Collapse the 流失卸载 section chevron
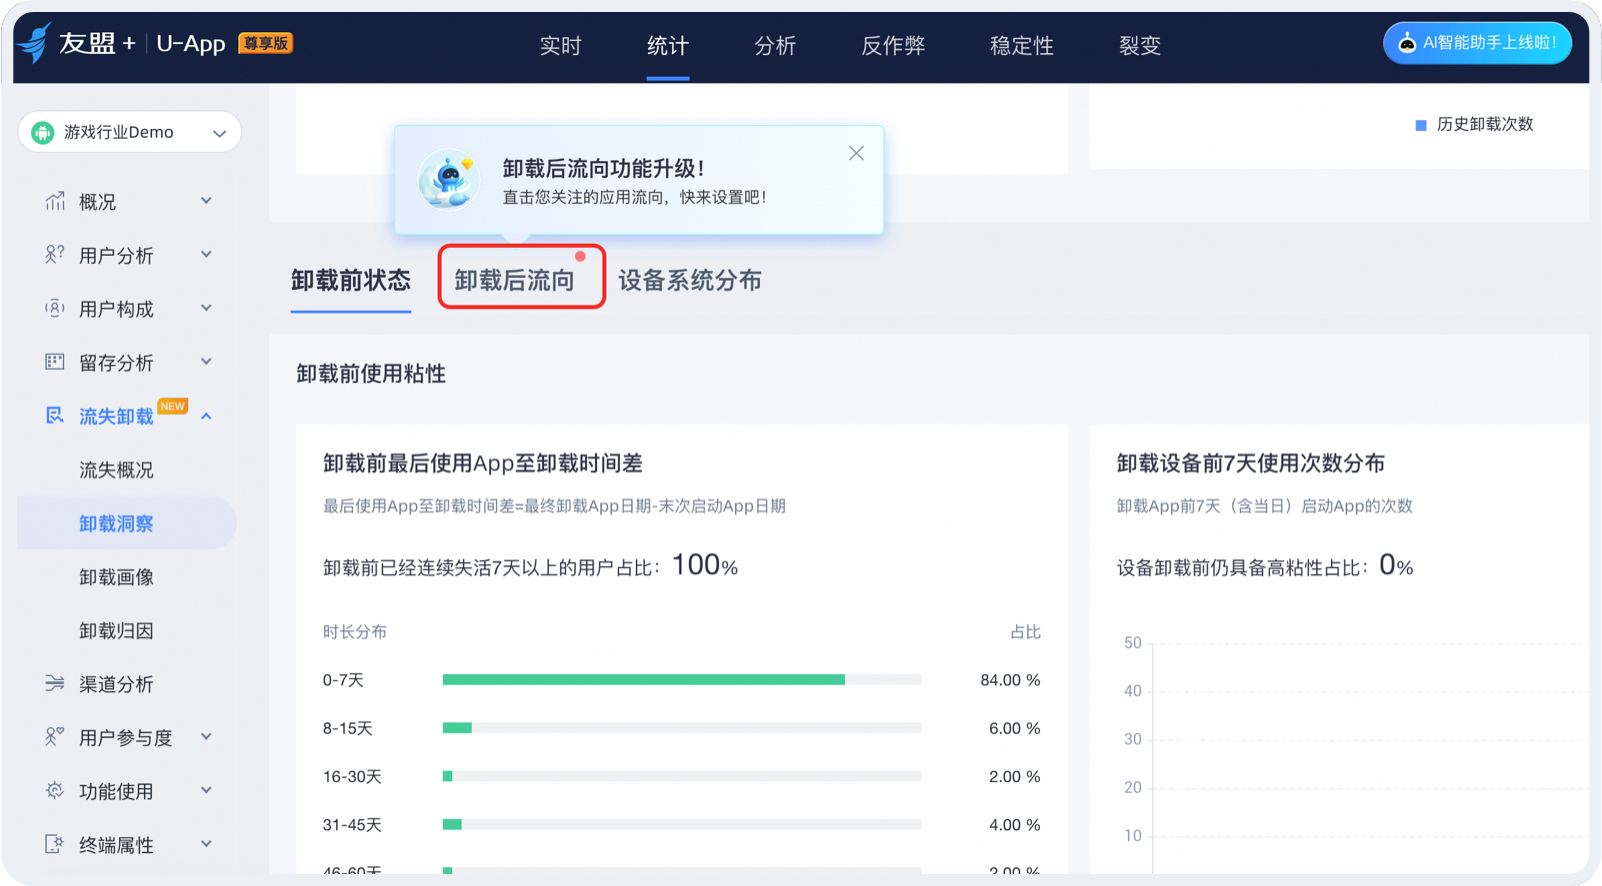The height and width of the screenshot is (886, 1602). point(206,416)
